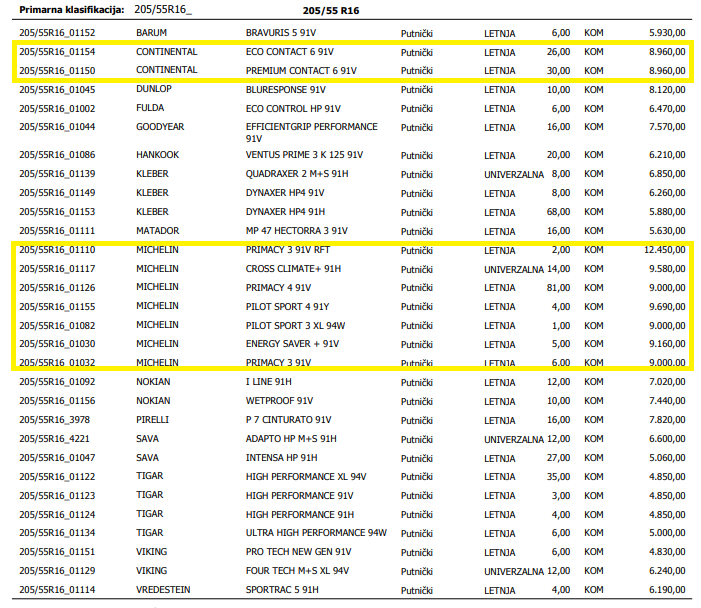Click the BLURESPONSE 91V model
Image resolution: width=701 pixels, height=608 pixels.
(x=286, y=90)
